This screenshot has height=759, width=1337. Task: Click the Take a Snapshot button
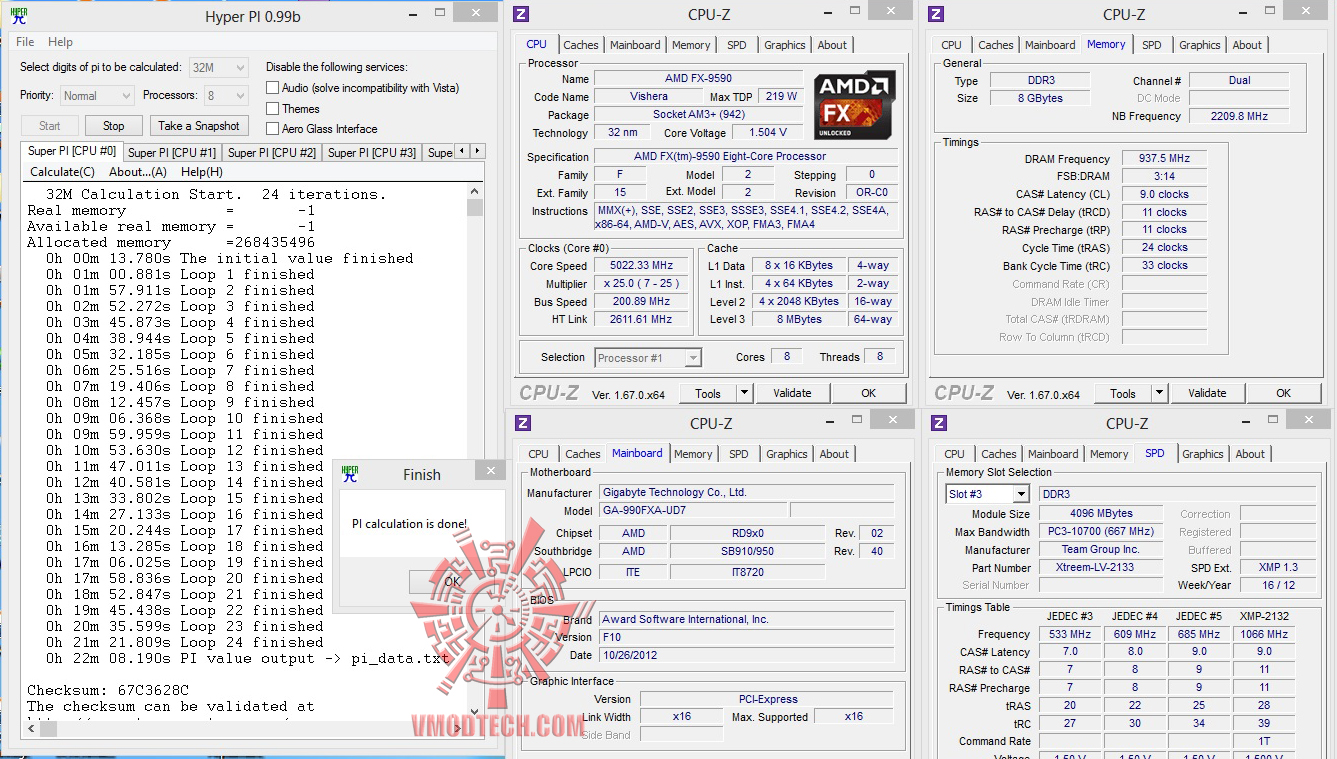coord(199,126)
